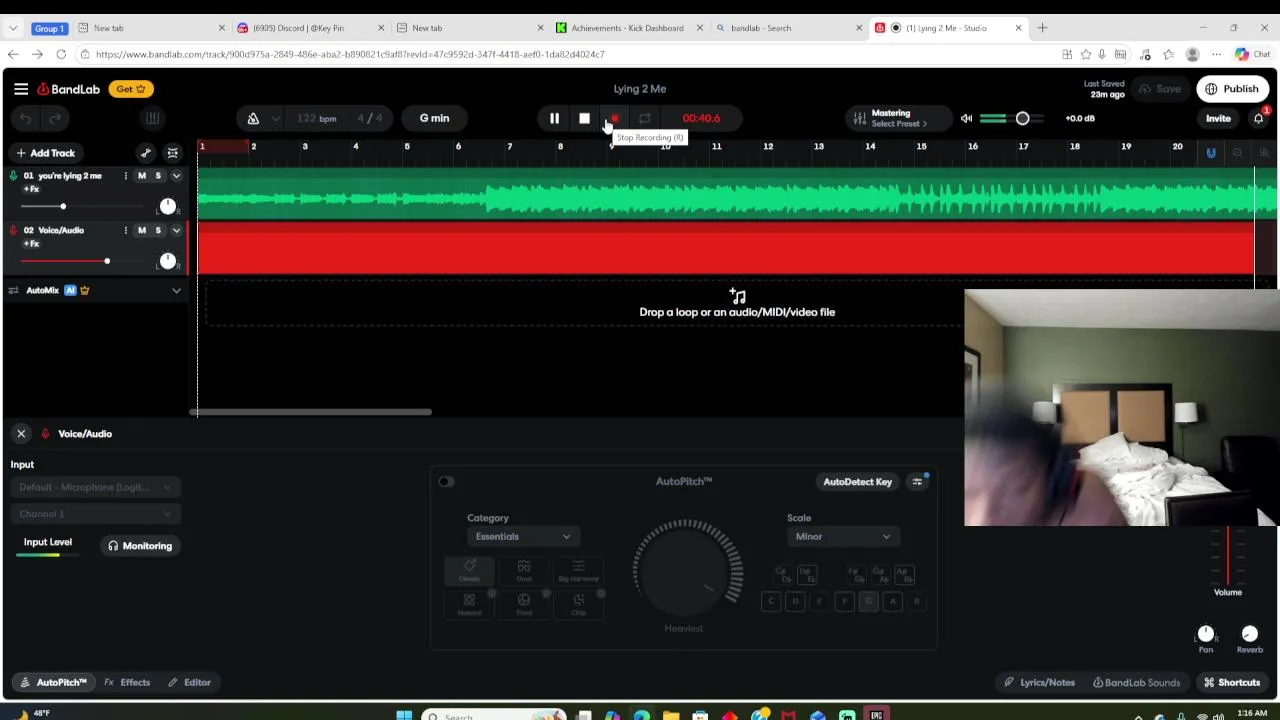Redo the last action
This screenshot has height=720, width=1280.
click(x=55, y=119)
